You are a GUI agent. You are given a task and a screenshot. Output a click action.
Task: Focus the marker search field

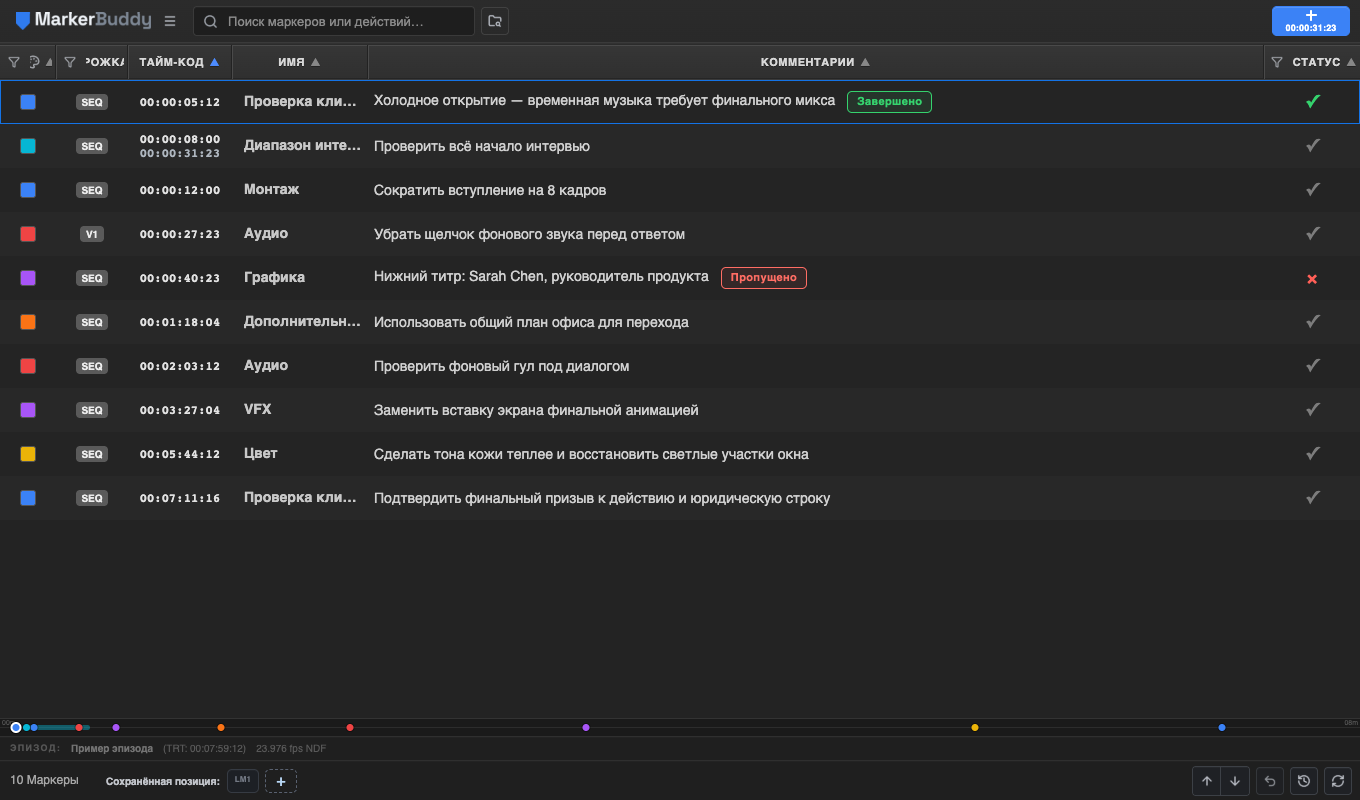334,21
